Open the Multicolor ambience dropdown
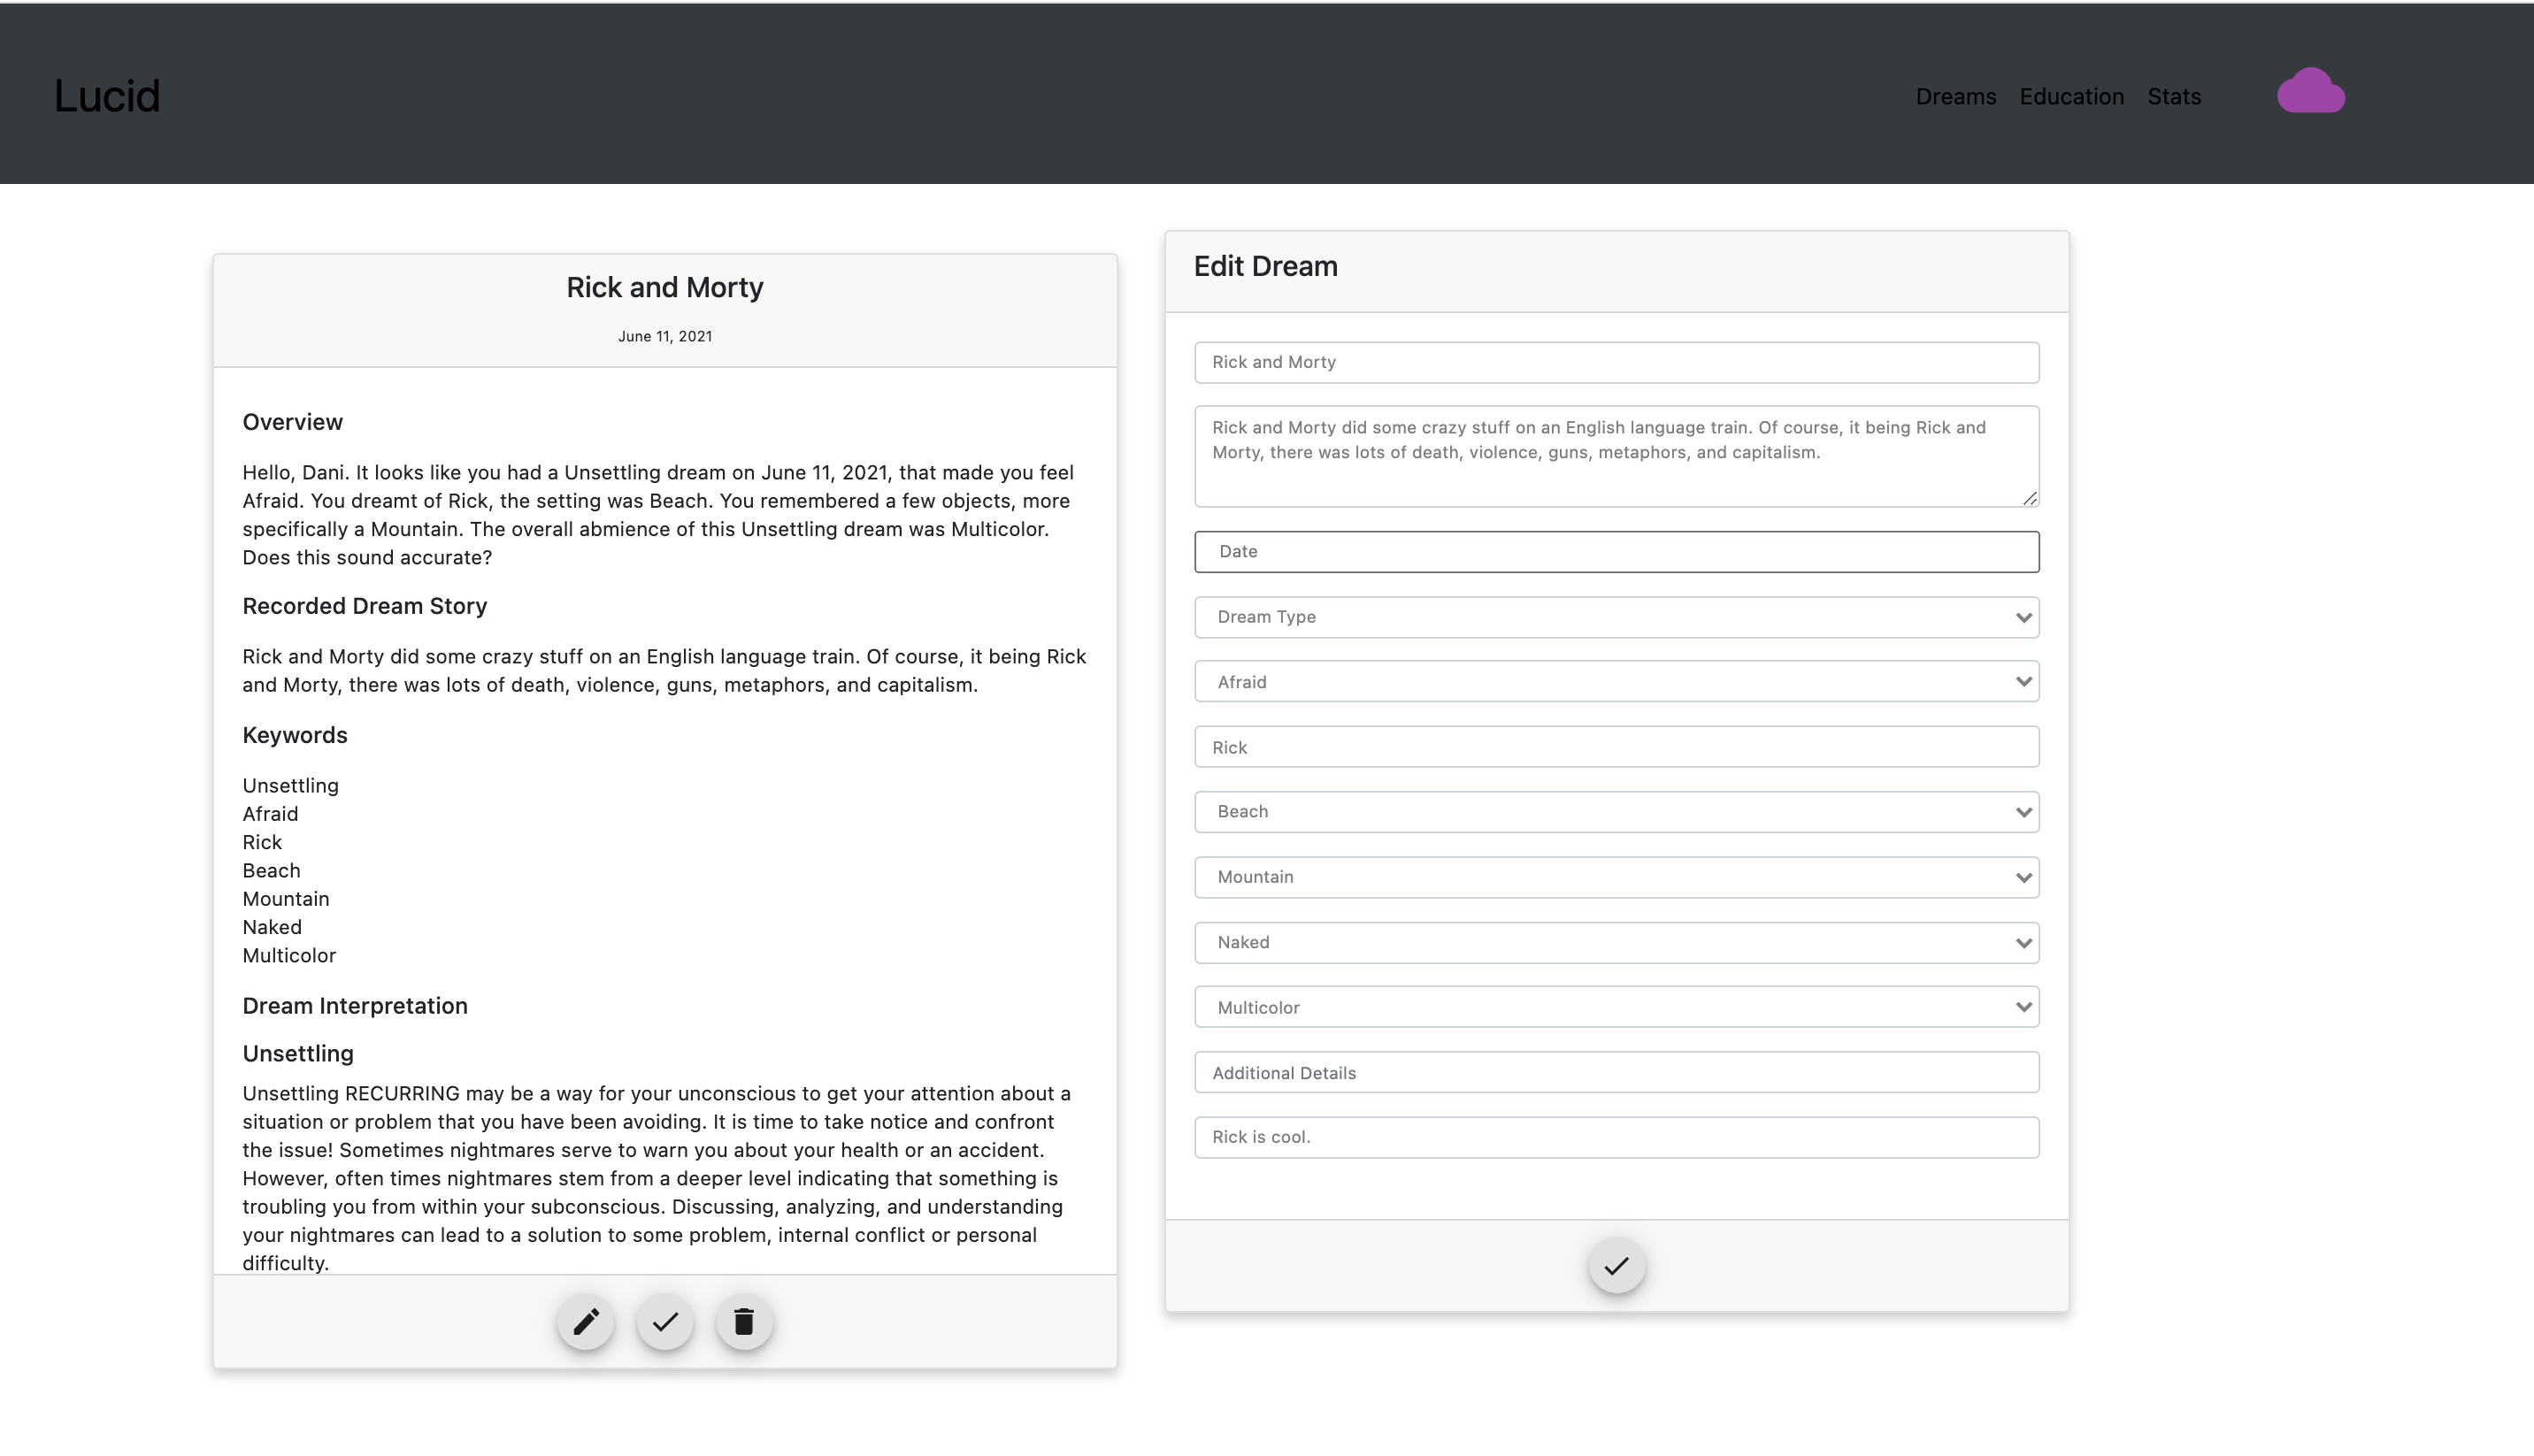This screenshot has width=2534, height=1456. tap(1616, 1007)
